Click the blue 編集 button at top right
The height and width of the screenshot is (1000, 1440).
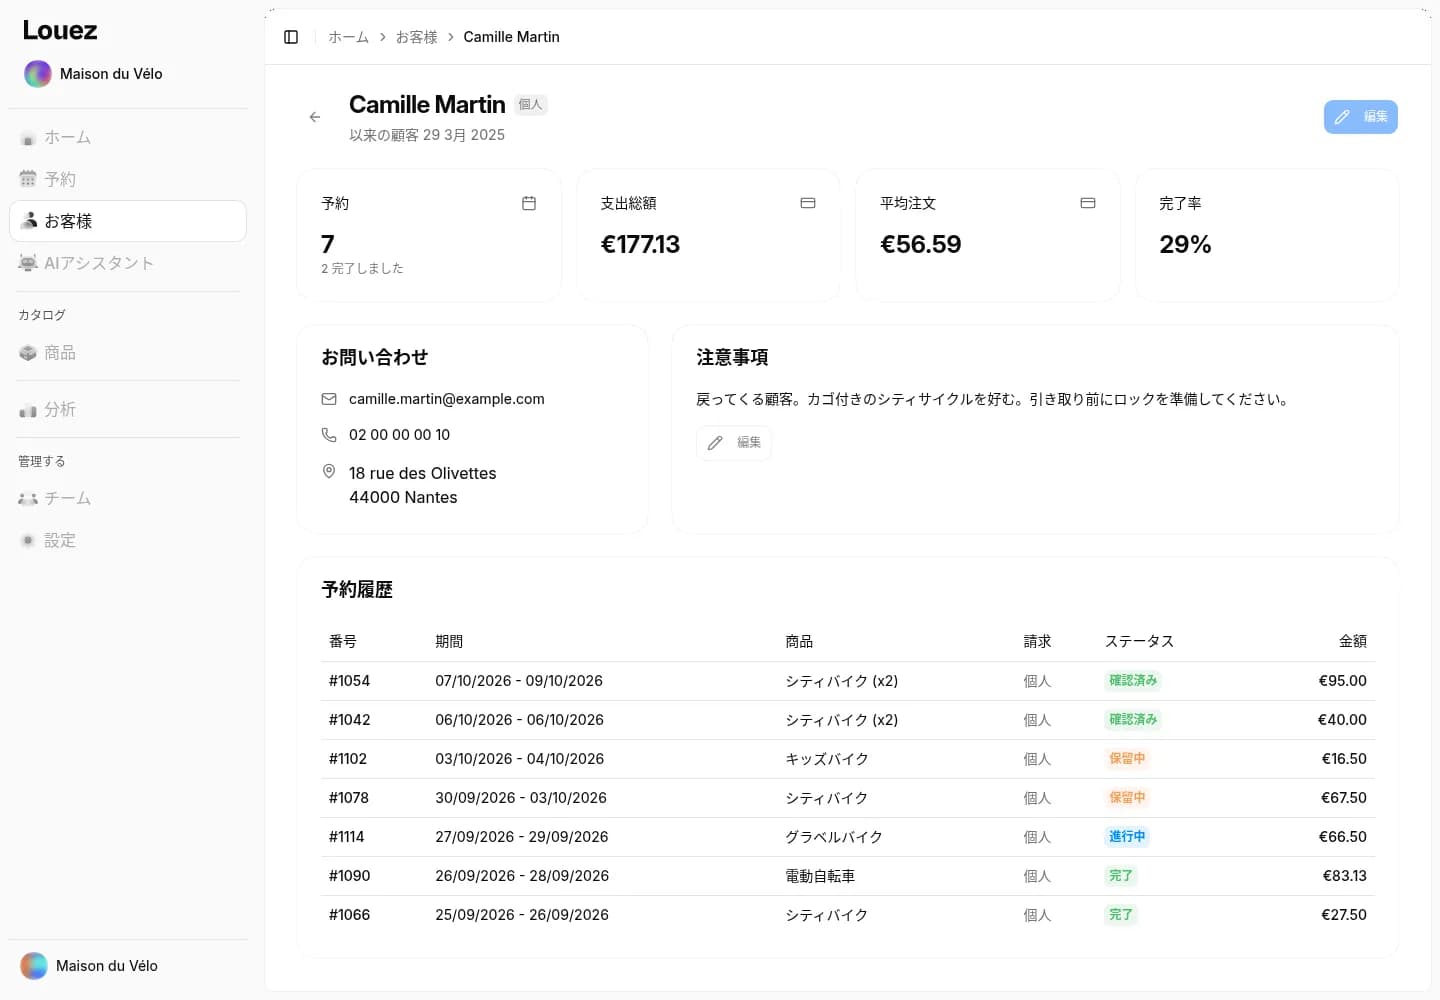coord(1360,117)
